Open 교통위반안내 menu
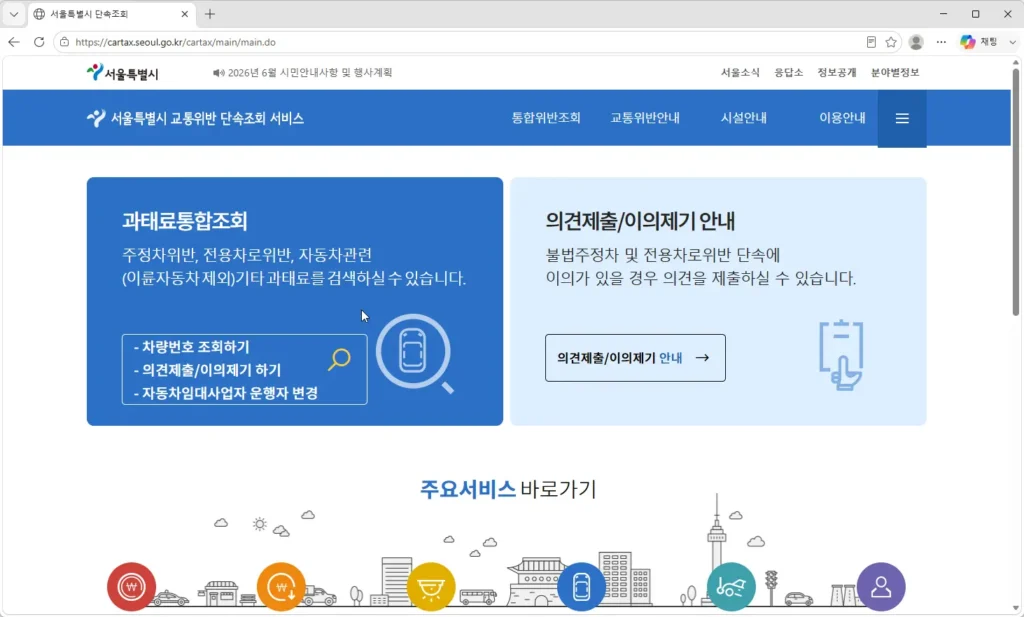Screen dimensions: 1024x617 [x=645, y=118]
